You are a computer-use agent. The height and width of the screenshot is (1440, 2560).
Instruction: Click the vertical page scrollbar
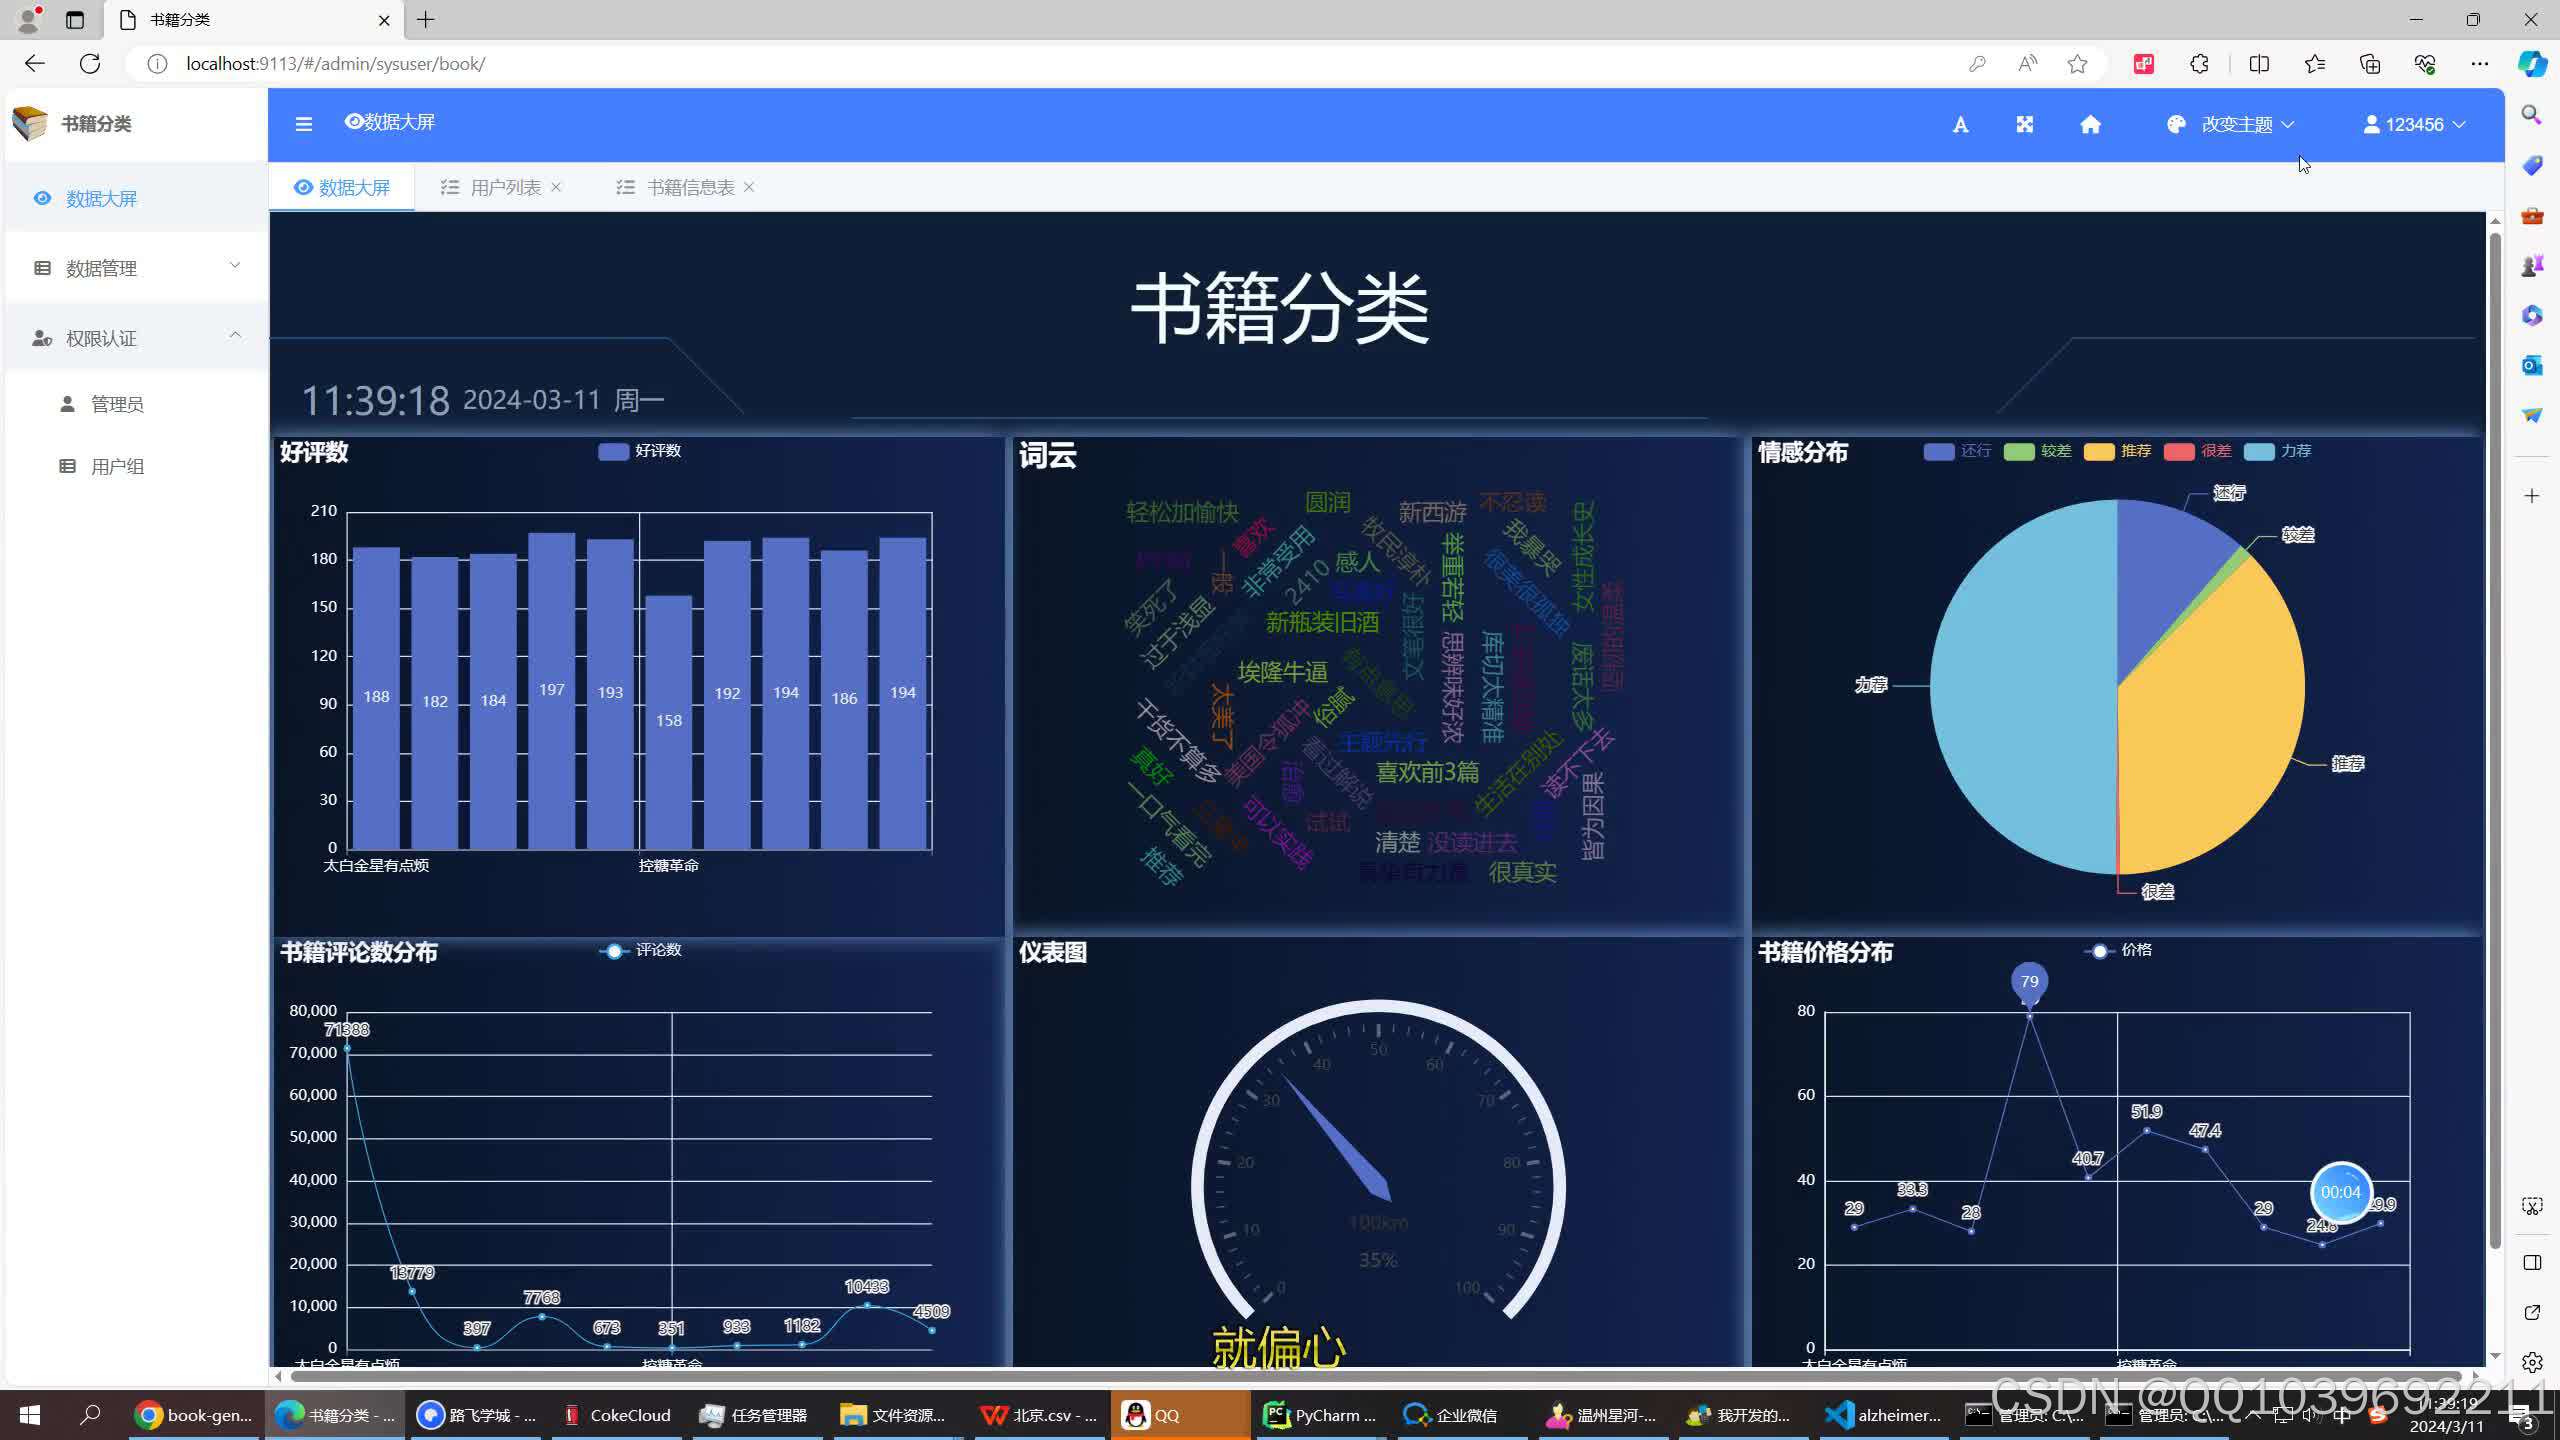coord(2495,740)
